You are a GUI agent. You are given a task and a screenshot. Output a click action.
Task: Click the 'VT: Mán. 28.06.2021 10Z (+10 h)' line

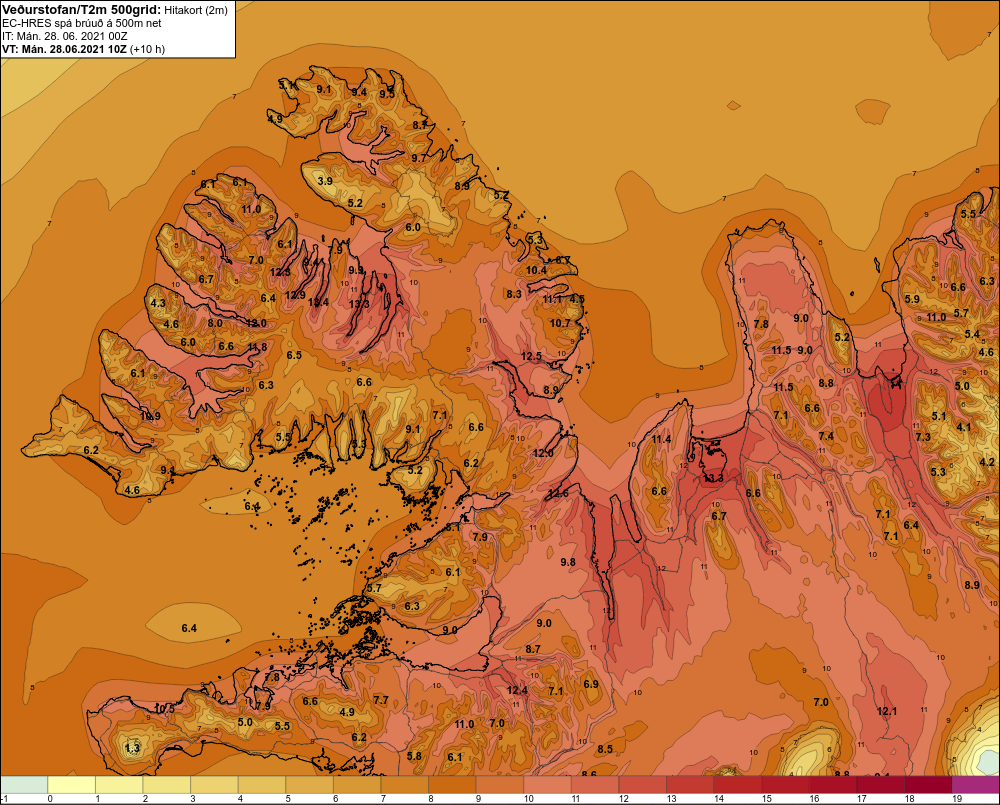click(84, 49)
